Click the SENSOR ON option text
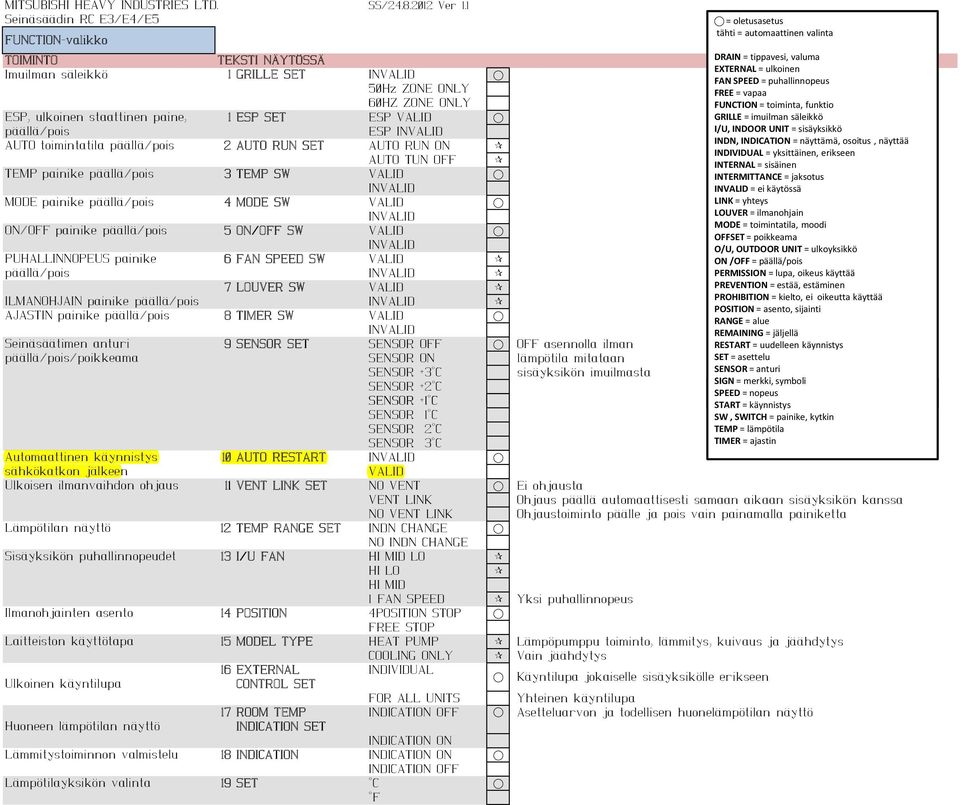960x805 pixels. tap(402, 358)
